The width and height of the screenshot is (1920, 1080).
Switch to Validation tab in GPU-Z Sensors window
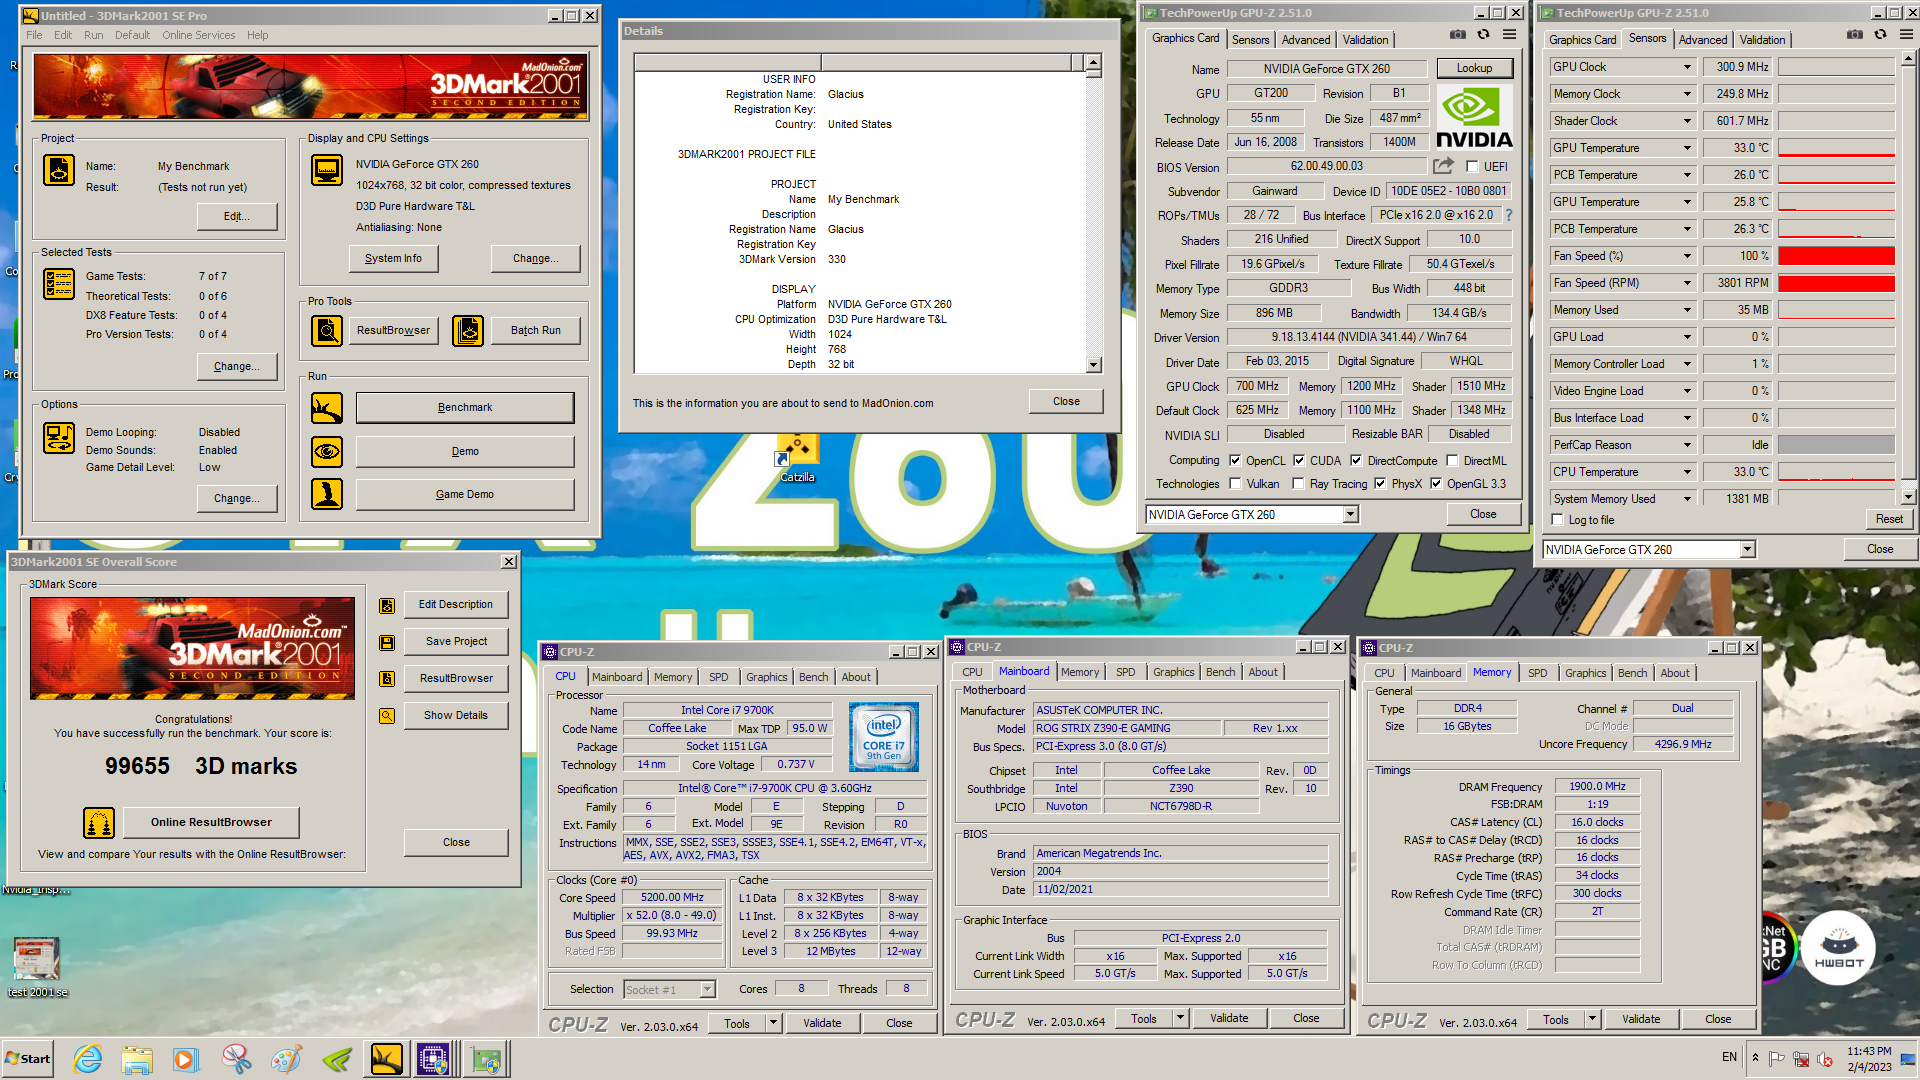pyautogui.click(x=1762, y=40)
